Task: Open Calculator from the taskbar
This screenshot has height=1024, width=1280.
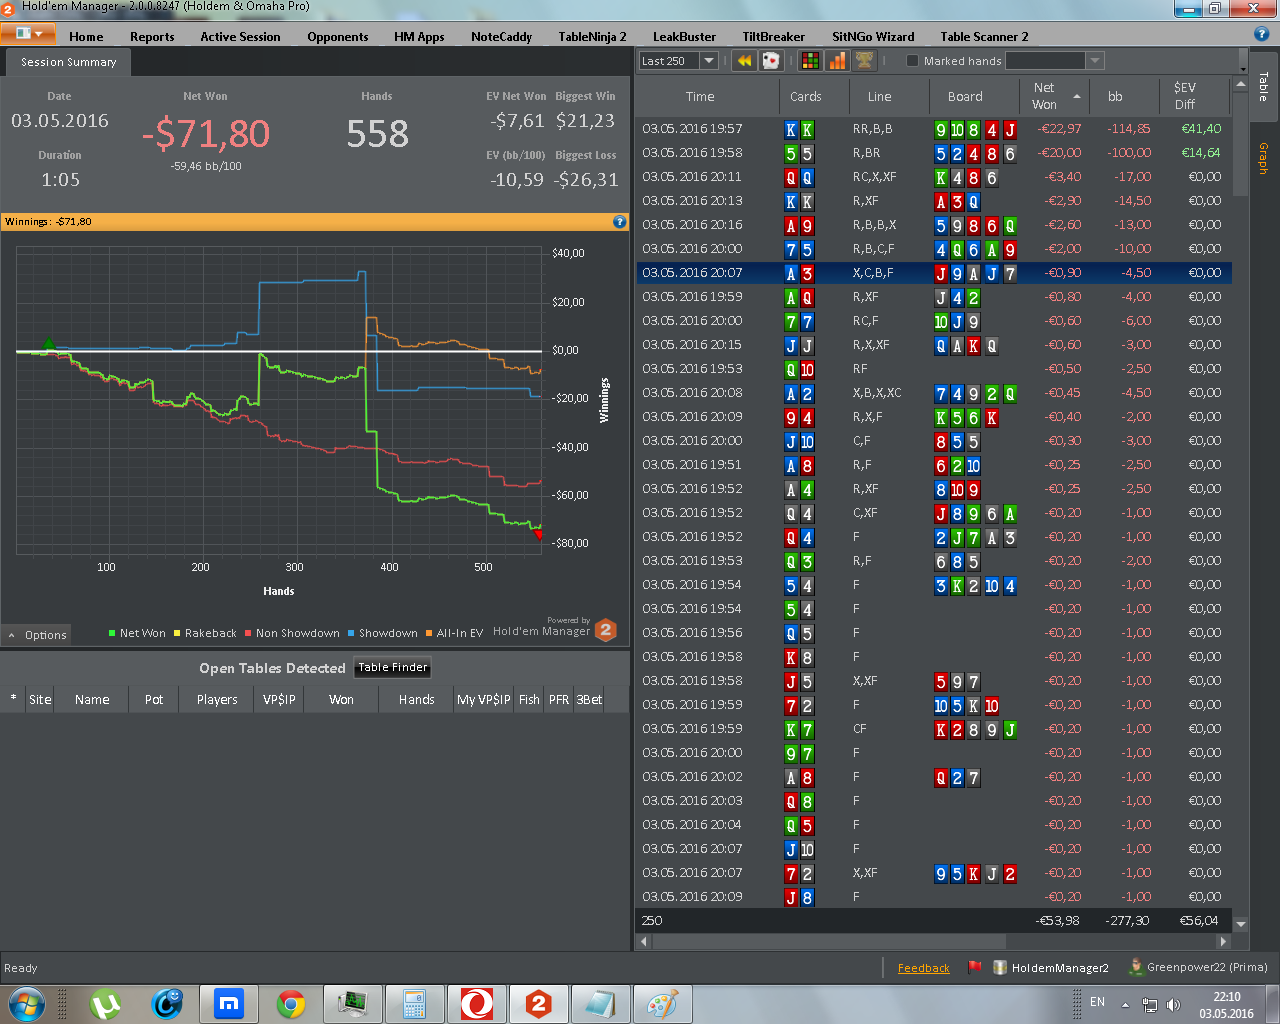Action: tap(415, 1003)
